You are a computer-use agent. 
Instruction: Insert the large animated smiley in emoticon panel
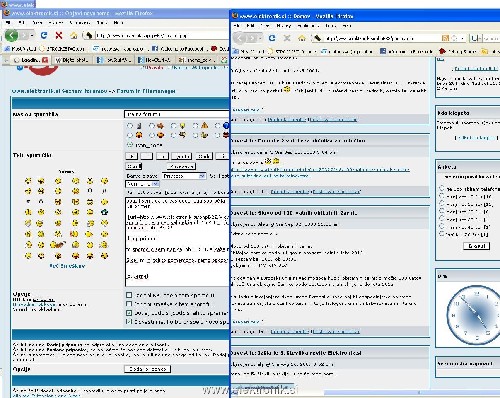pyautogui.click(x=57, y=245)
